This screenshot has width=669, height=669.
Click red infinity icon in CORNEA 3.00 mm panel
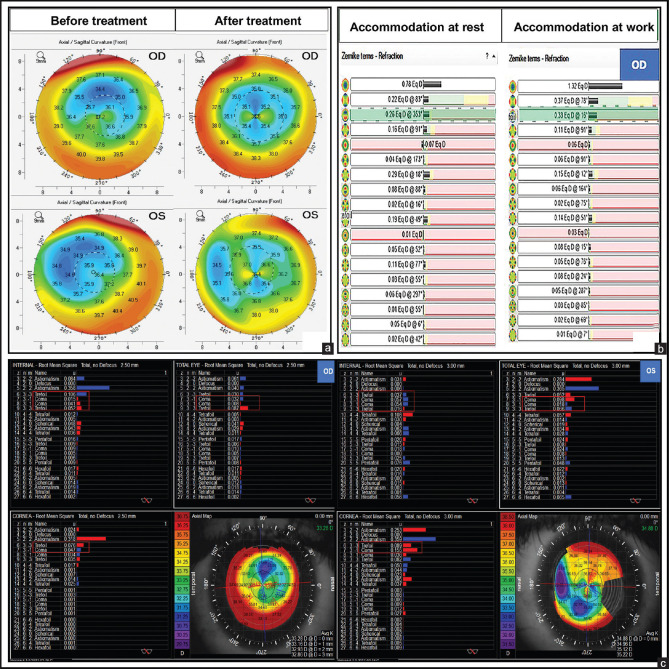point(472,652)
